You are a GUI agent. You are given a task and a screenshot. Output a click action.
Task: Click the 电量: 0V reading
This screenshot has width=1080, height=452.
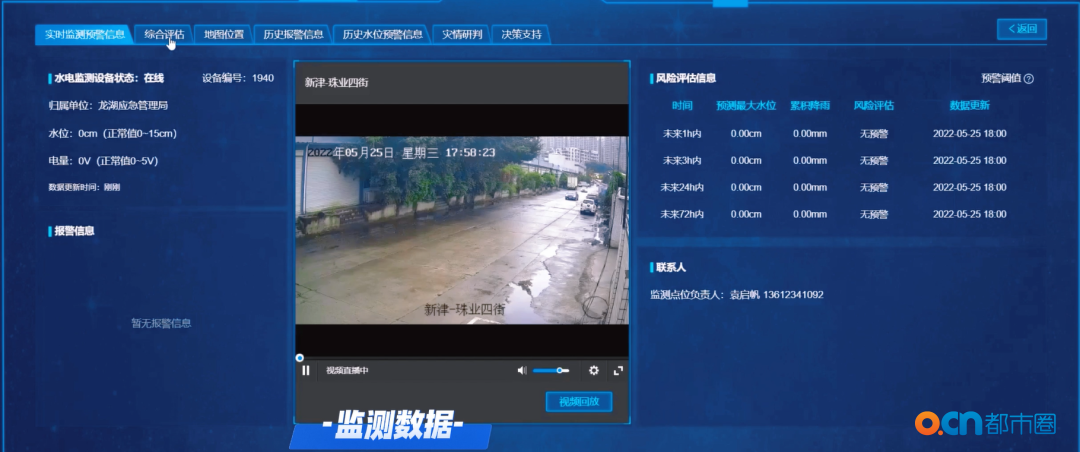[103, 161]
